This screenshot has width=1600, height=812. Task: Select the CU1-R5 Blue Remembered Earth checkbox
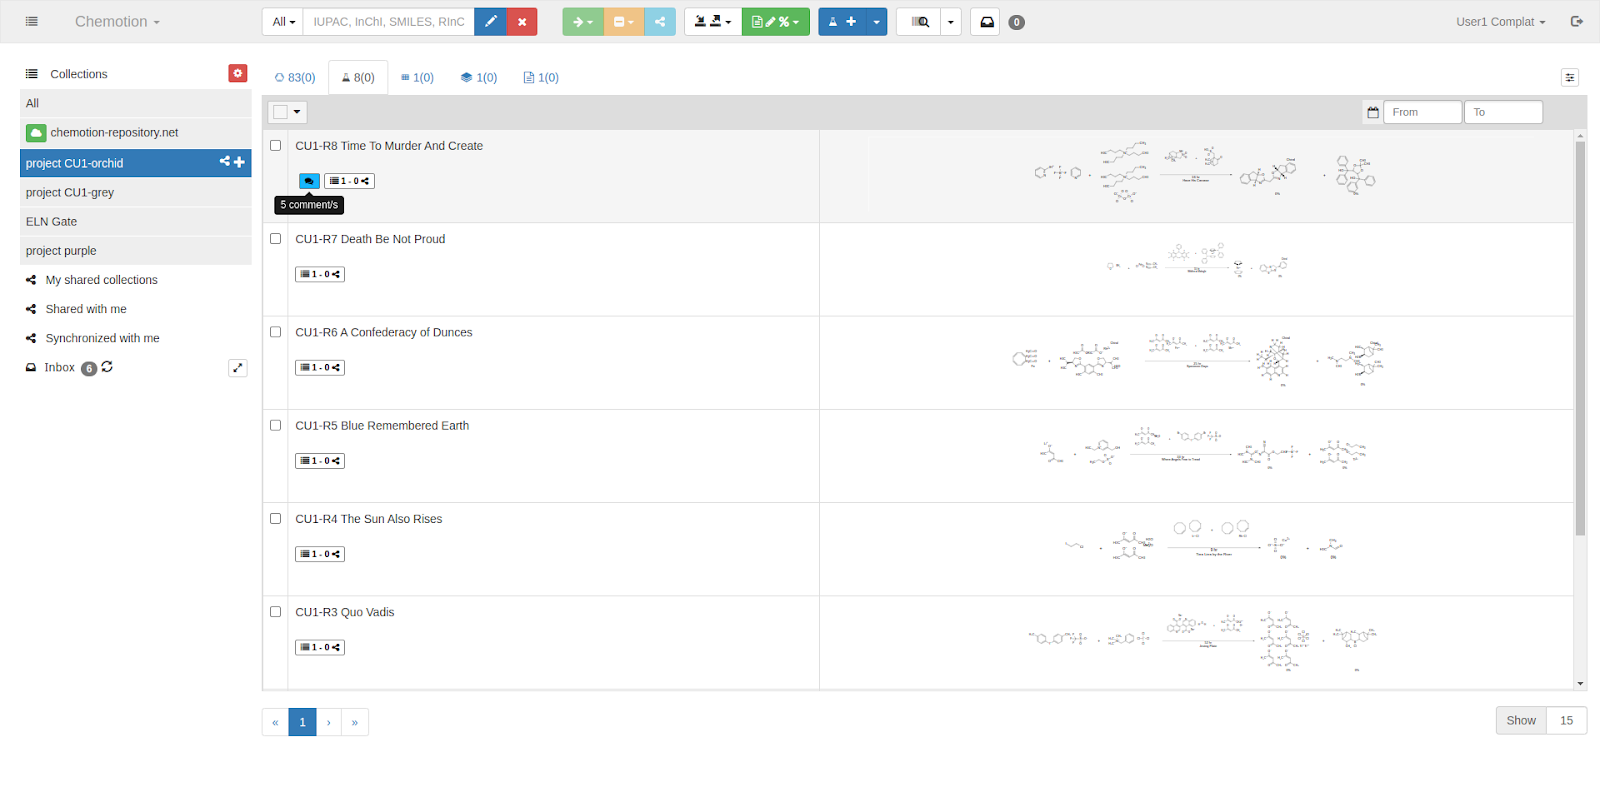click(x=276, y=425)
